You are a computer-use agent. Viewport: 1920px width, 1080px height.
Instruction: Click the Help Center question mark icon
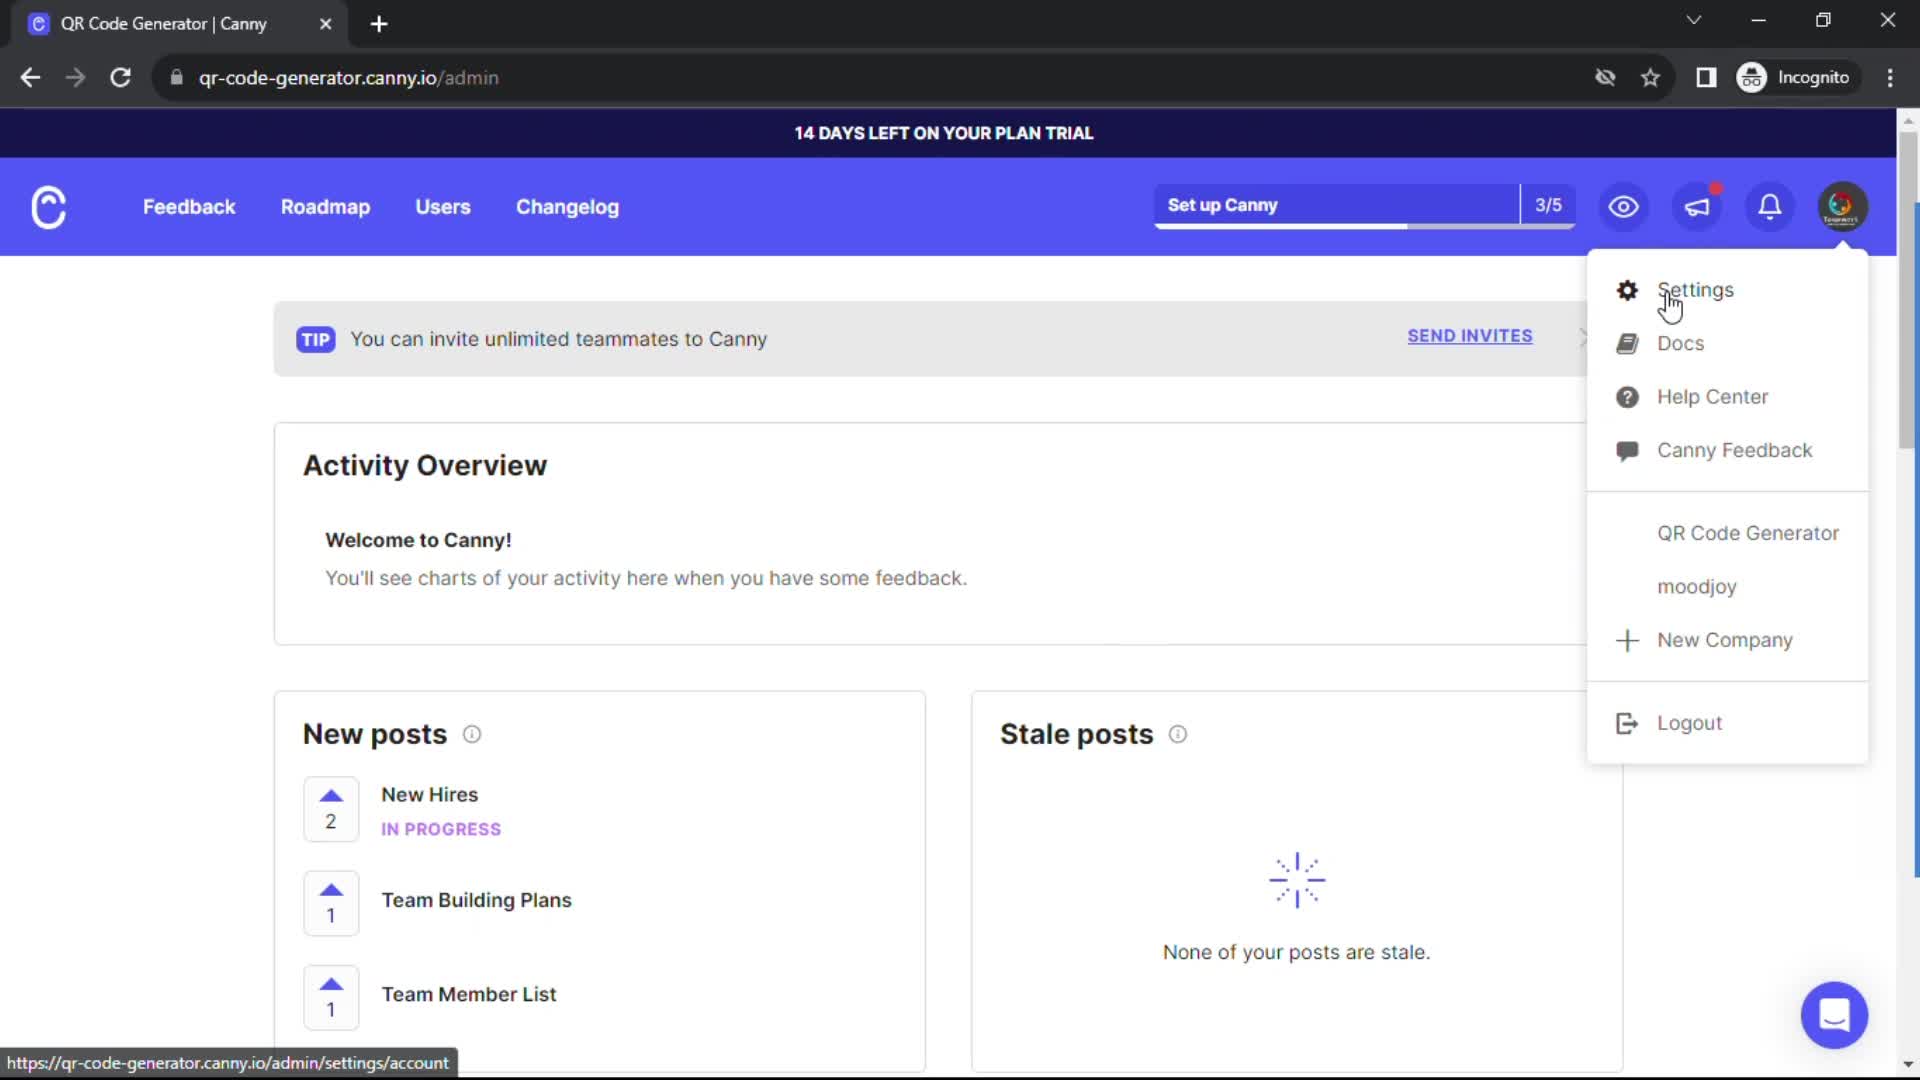pyautogui.click(x=1627, y=396)
